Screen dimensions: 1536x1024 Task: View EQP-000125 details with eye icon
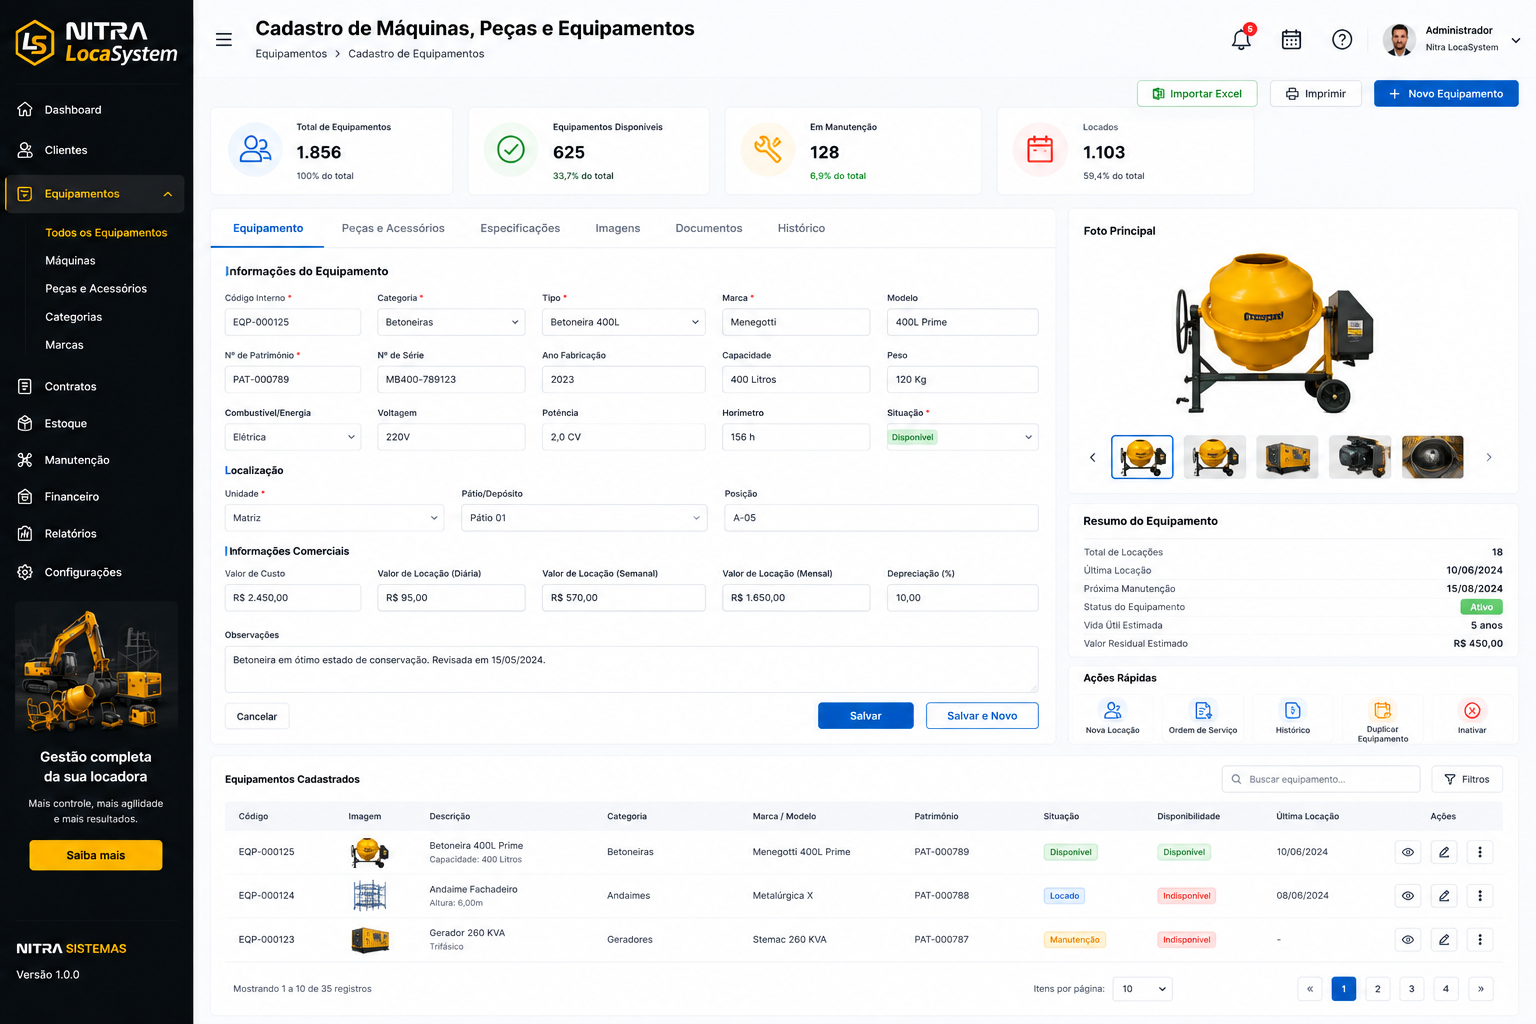click(x=1408, y=852)
